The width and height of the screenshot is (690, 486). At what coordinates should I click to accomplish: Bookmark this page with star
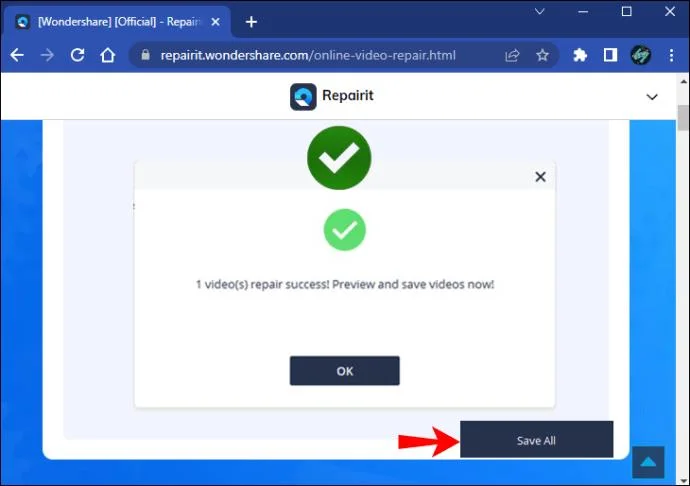[x=542, y=55]
